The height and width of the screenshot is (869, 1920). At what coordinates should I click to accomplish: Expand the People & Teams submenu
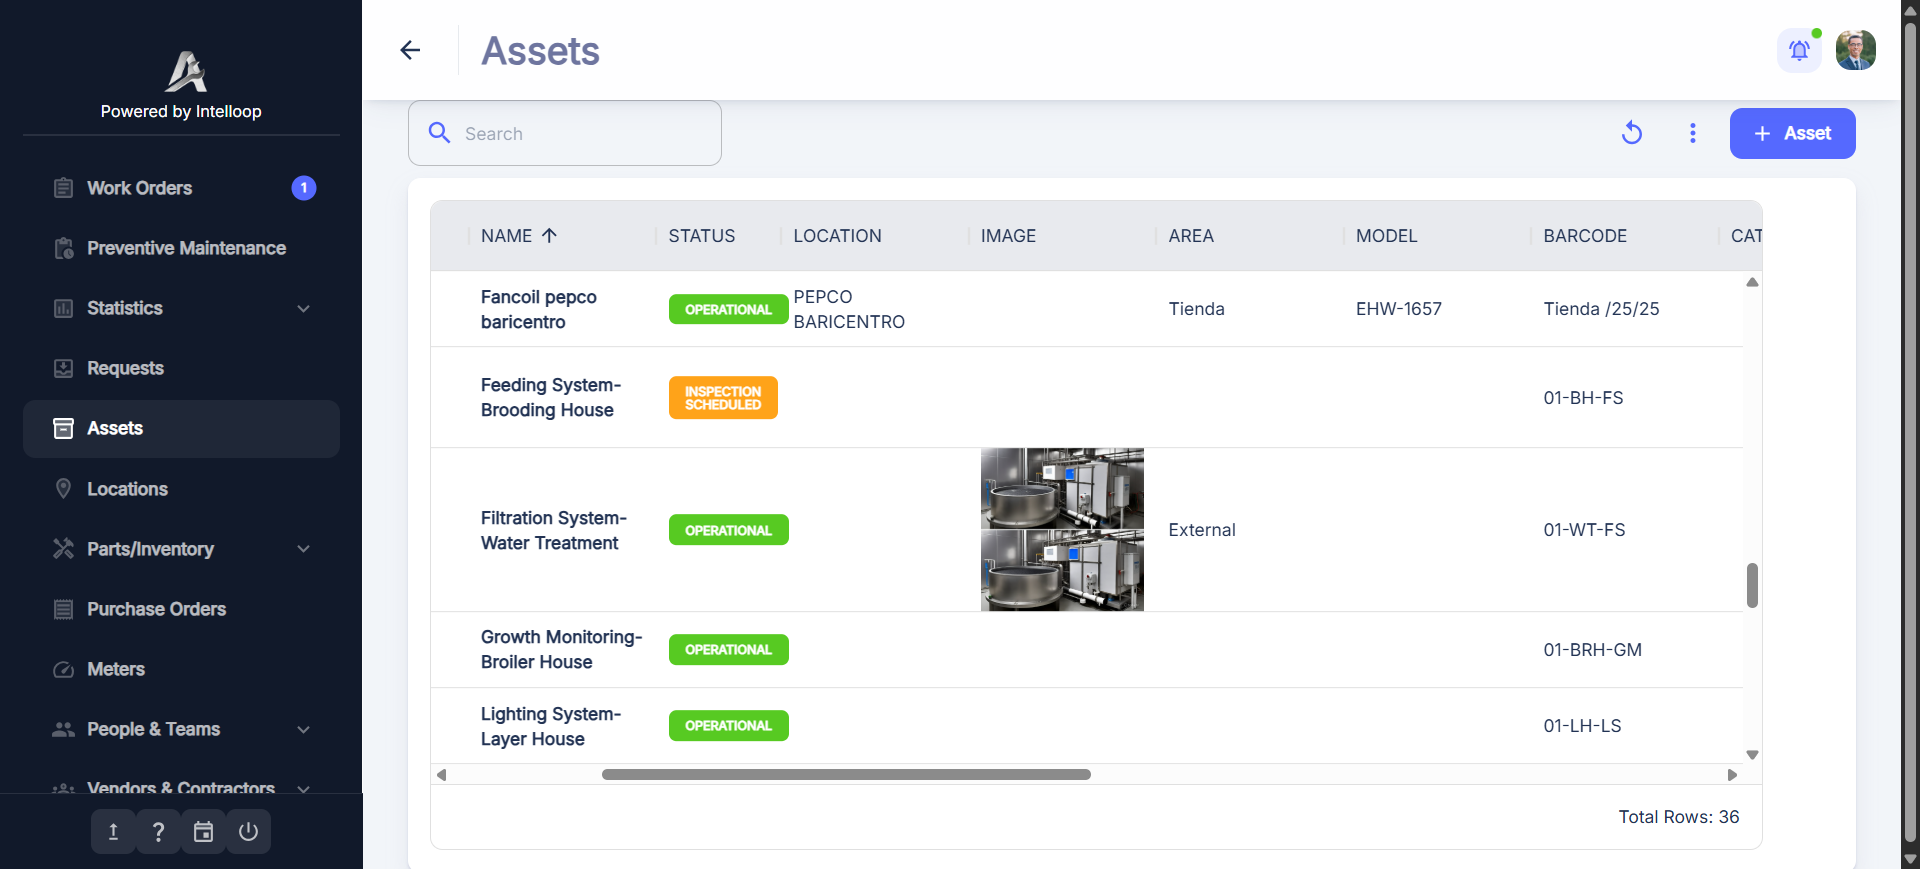[x=303, y=730]
